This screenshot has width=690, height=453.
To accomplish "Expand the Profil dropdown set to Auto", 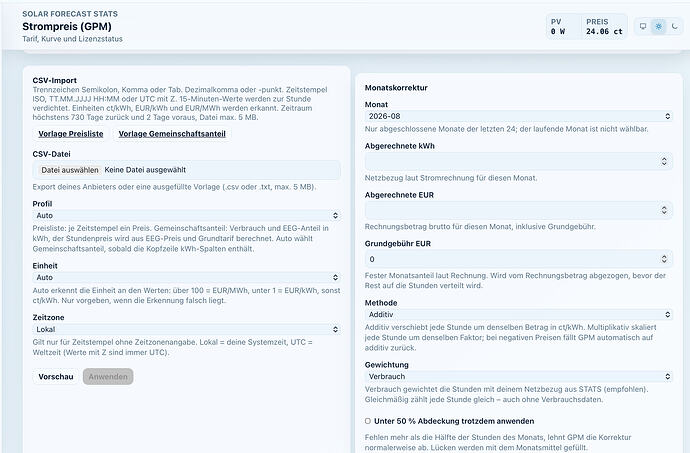I will tap(186, 215).
